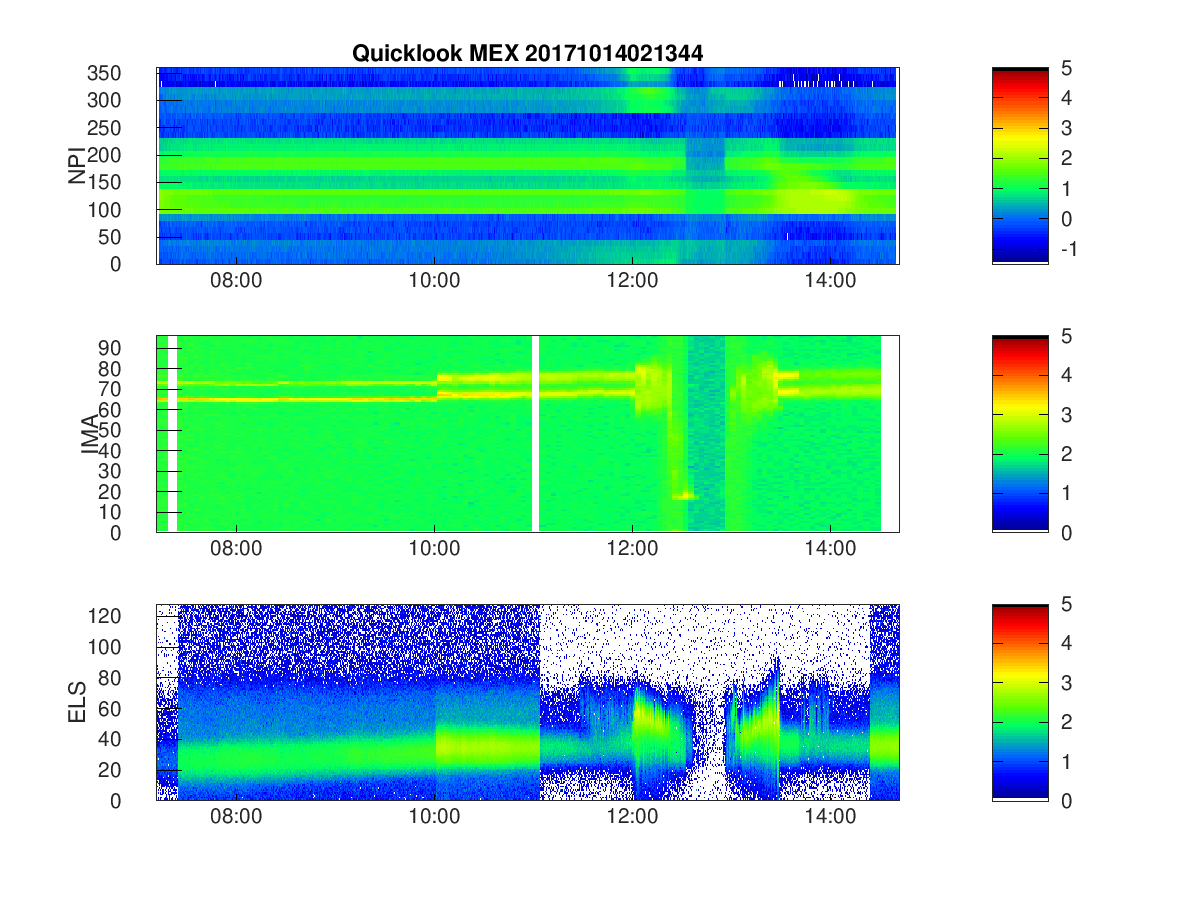Click 14:00 time label under IMA plot
This screenshot has height=900, width=1200.
[x=830, y=550]
